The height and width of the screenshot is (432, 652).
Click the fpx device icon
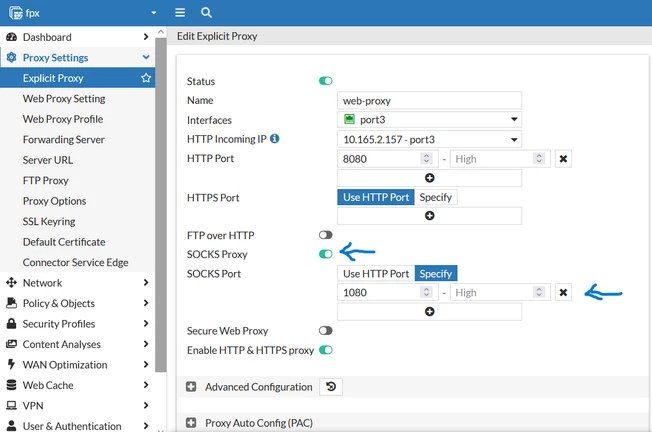coord(16,13)
